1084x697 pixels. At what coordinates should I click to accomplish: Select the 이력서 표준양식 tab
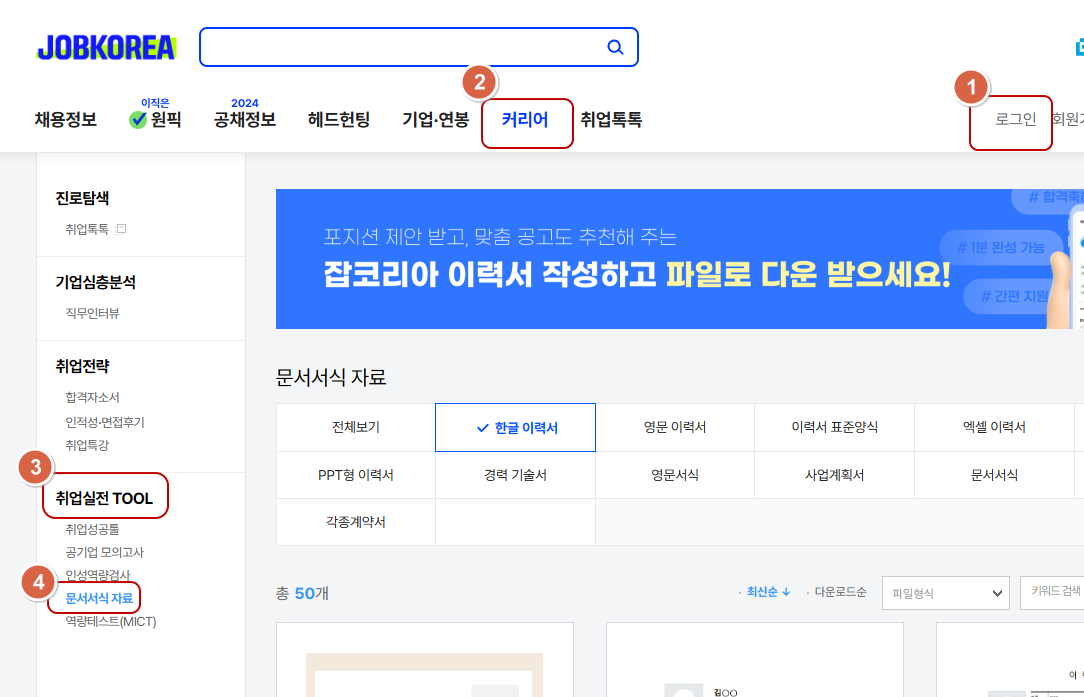[834, 427]
